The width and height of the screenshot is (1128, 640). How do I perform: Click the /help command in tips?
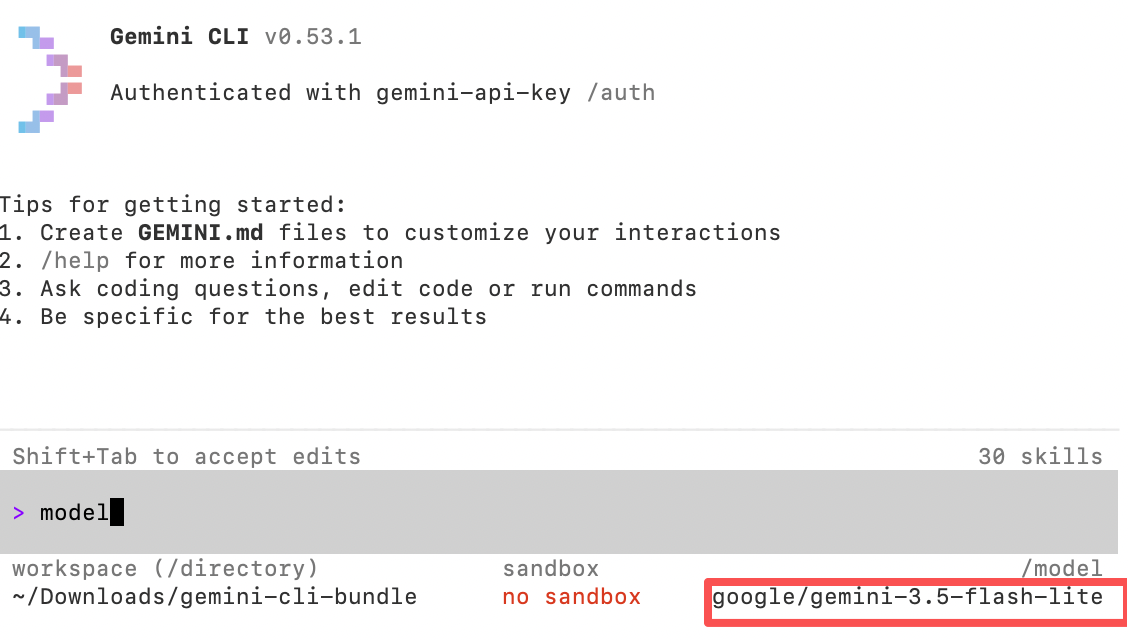click(x=75, y=260)
